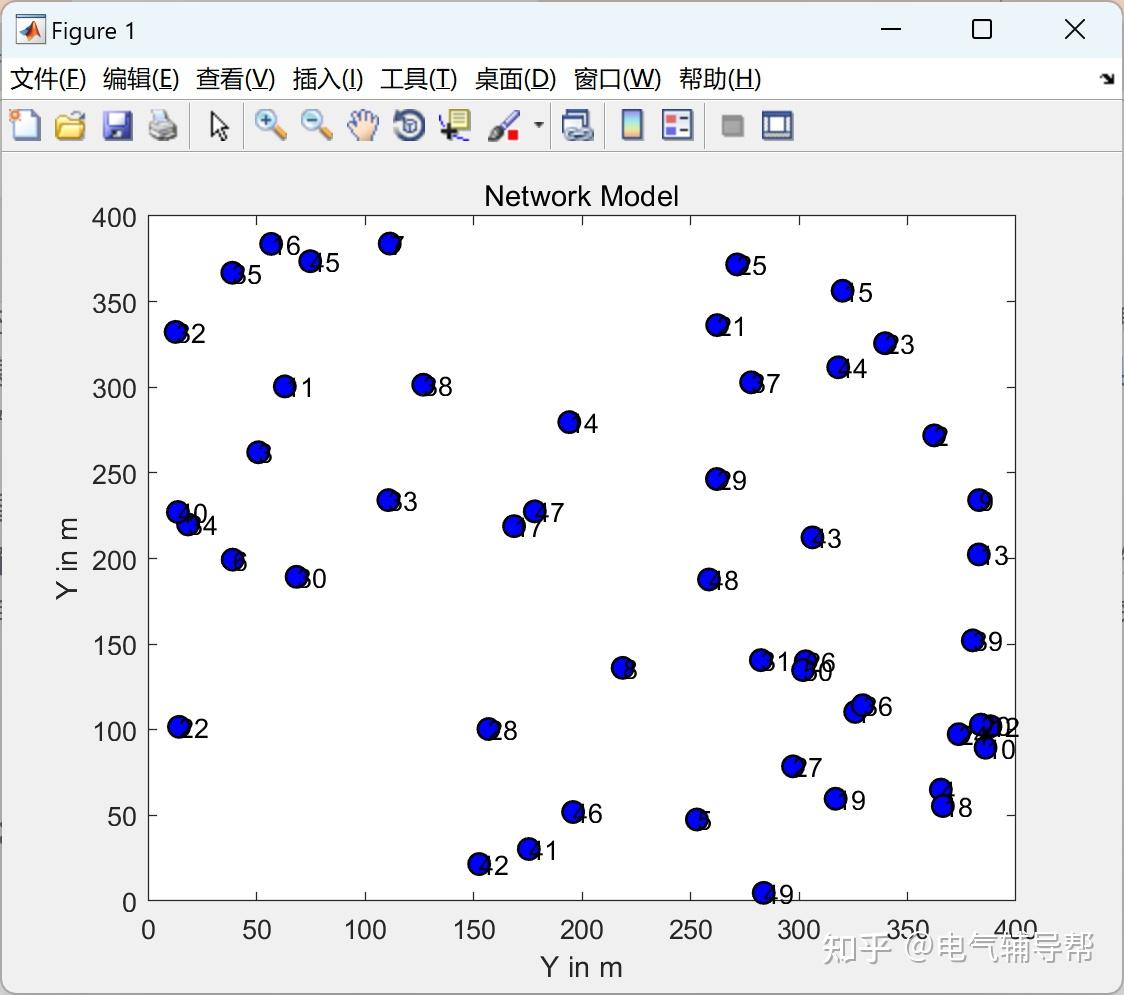Click the node point labeled 35
The height and width of the screenshot is (995, 1124).
click(x=232, y=272)
